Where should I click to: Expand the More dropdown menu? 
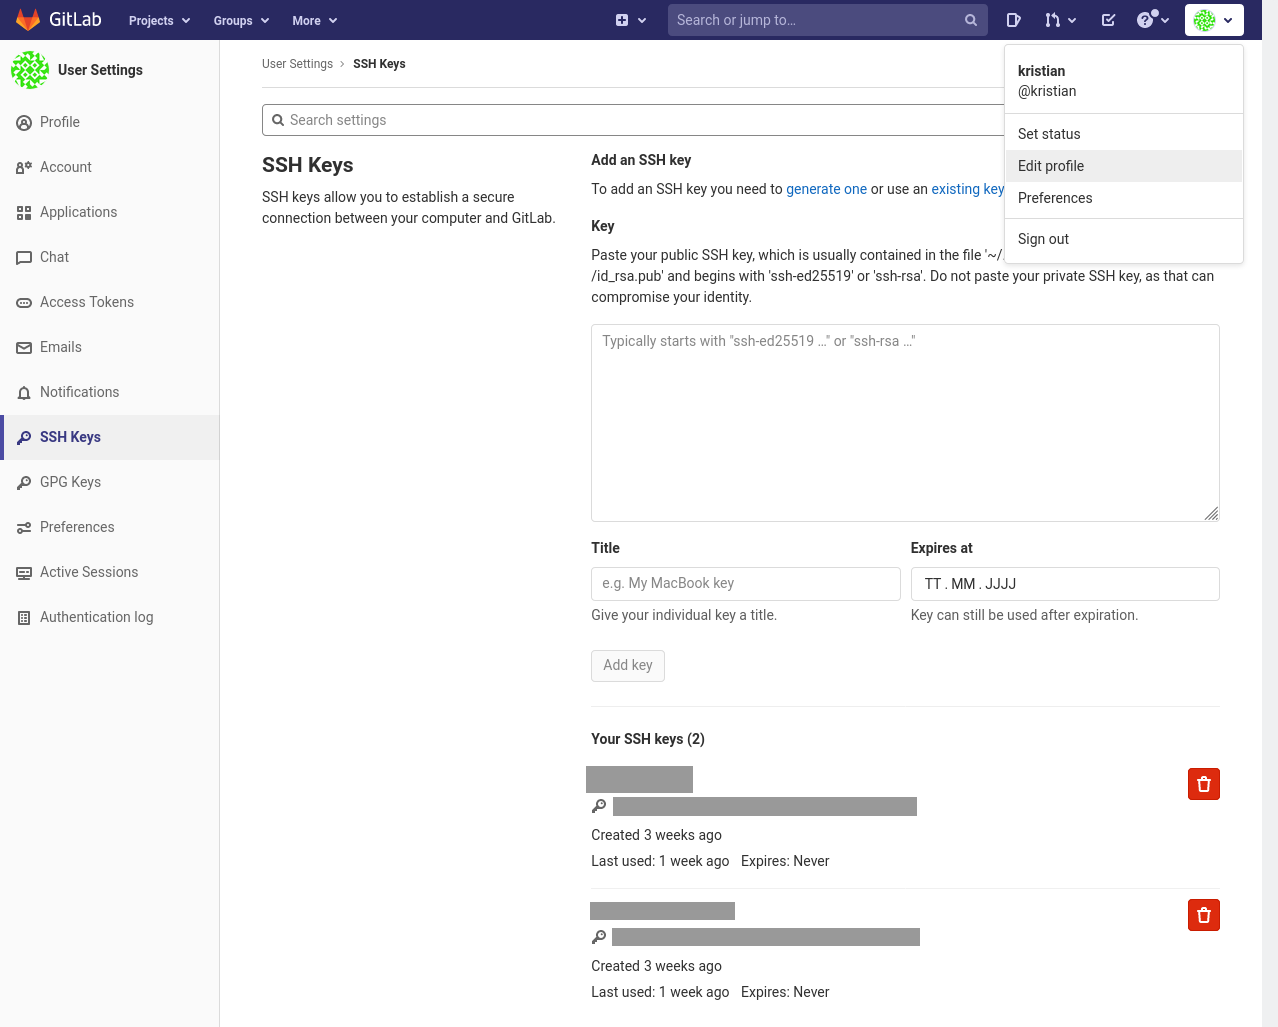click(x=314, y=20)
